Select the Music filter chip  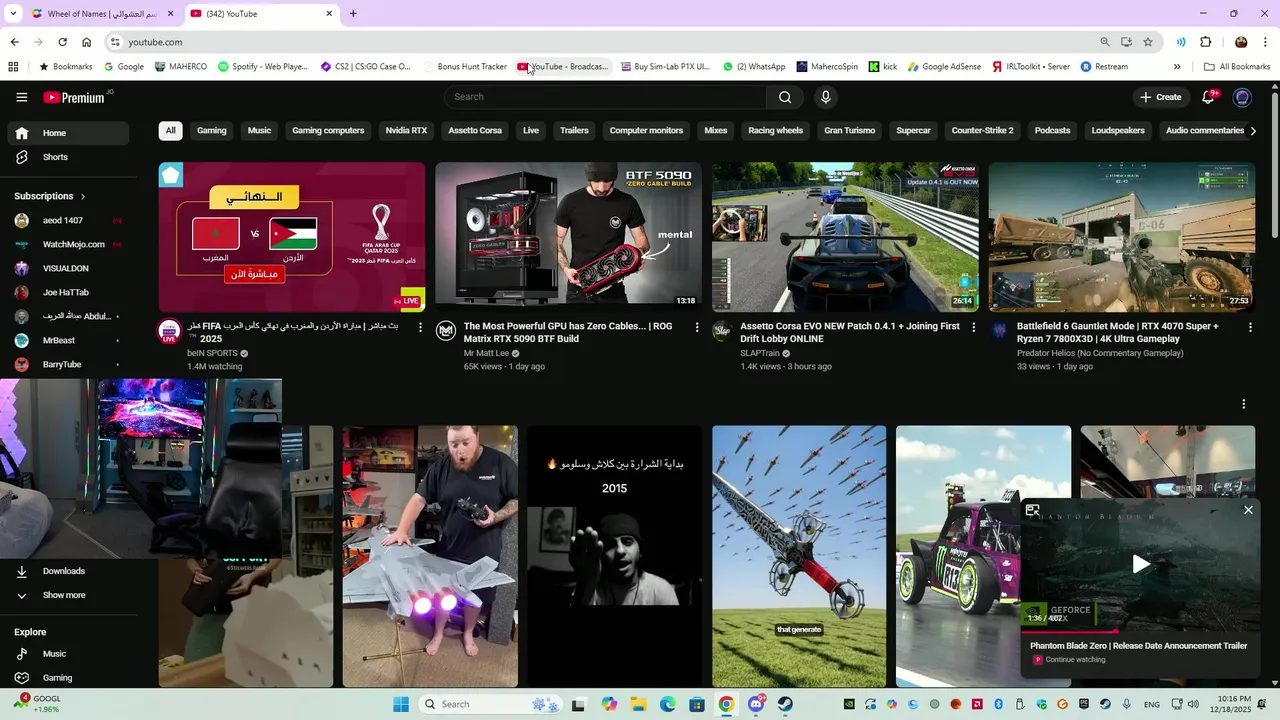tap(259, 130)
